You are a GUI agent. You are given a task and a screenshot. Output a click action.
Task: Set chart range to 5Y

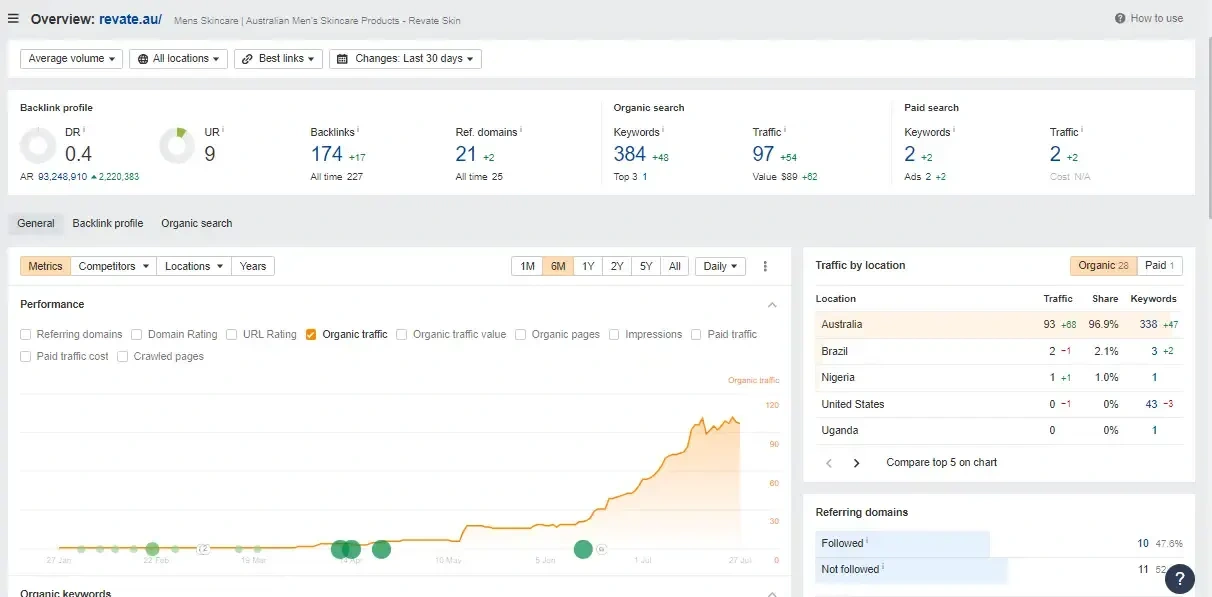(647, 266)
